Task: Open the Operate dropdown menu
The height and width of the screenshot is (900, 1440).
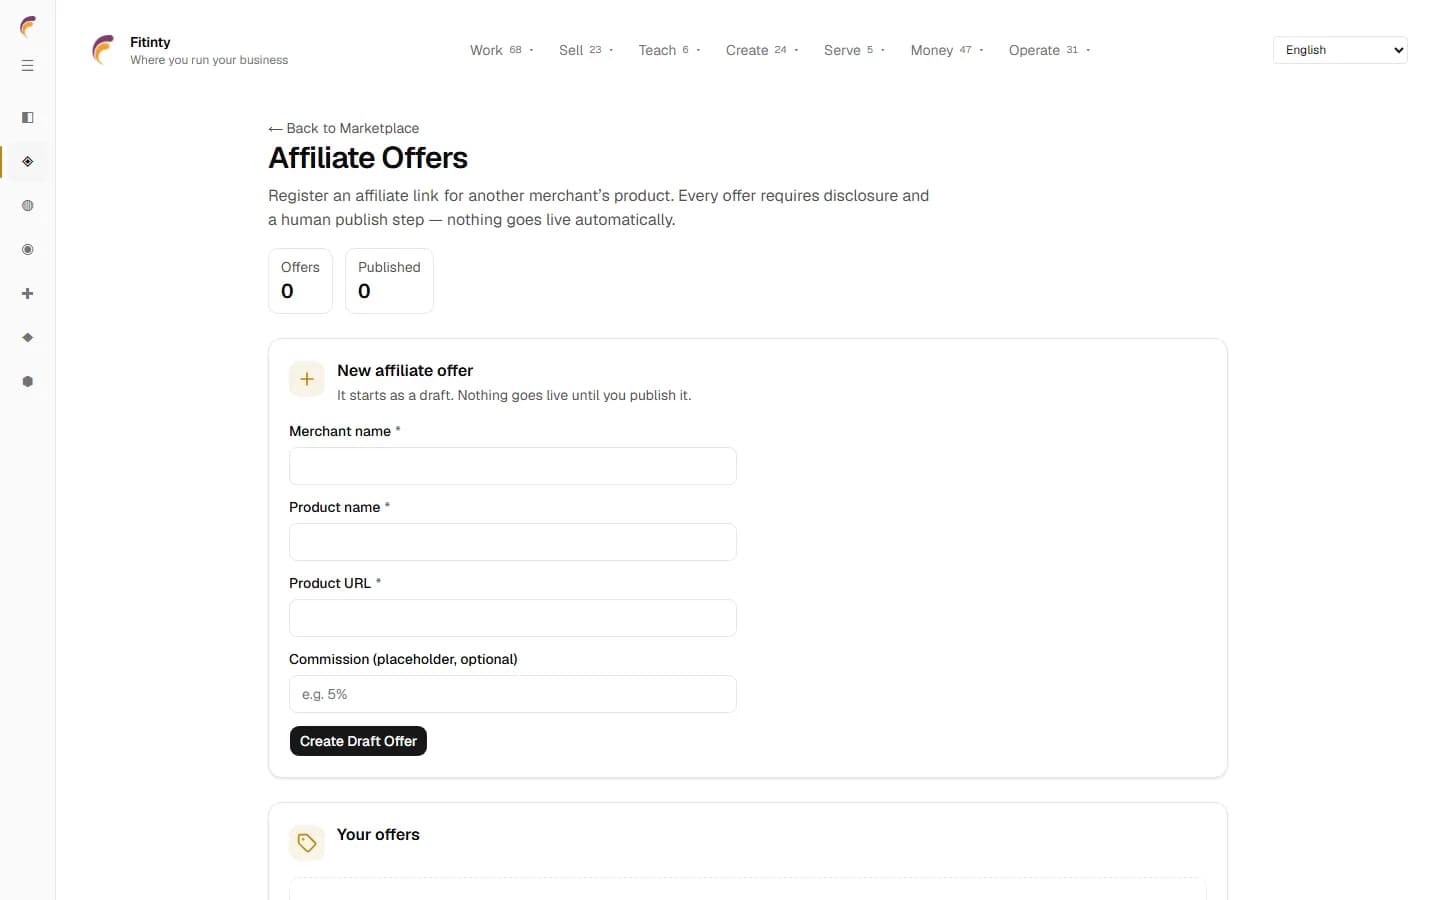Action: click(1049, 50)
